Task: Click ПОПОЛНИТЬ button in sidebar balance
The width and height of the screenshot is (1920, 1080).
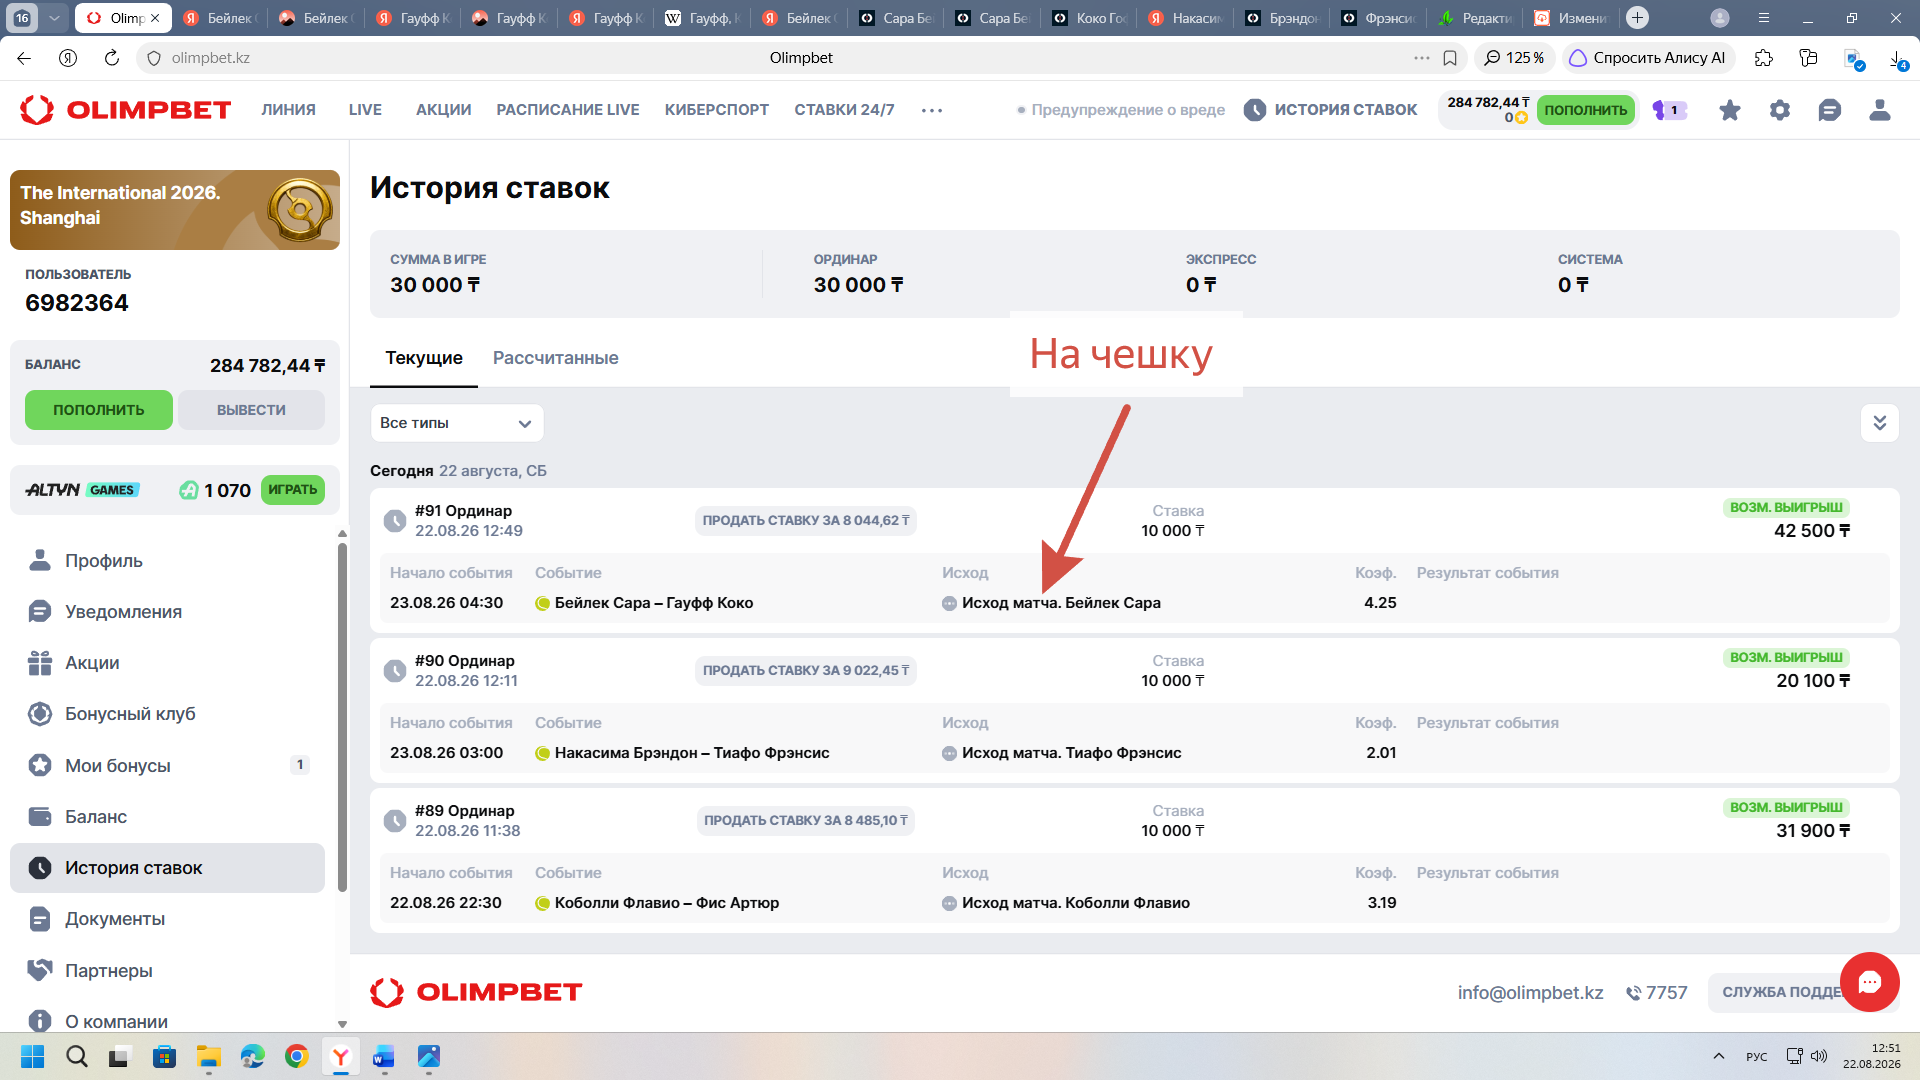Action: tap(99, 410)
